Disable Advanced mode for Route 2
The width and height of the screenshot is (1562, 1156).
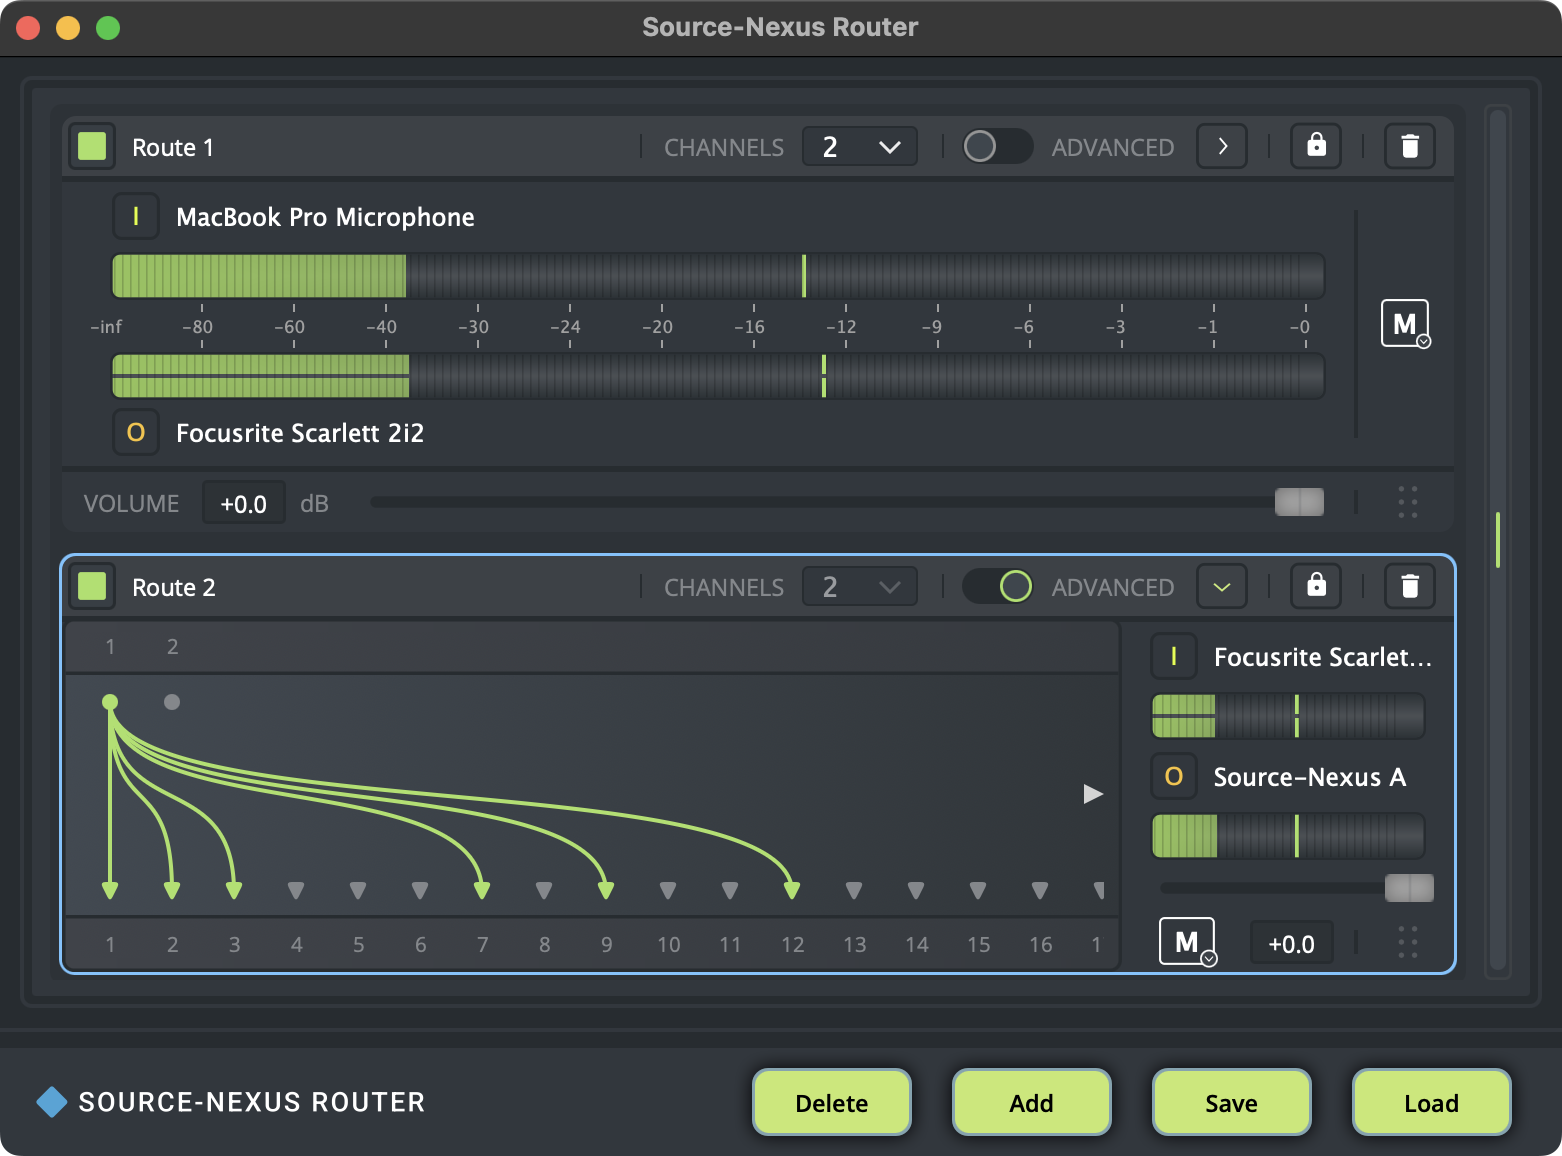pyautogui.click(x=997, y=586)
